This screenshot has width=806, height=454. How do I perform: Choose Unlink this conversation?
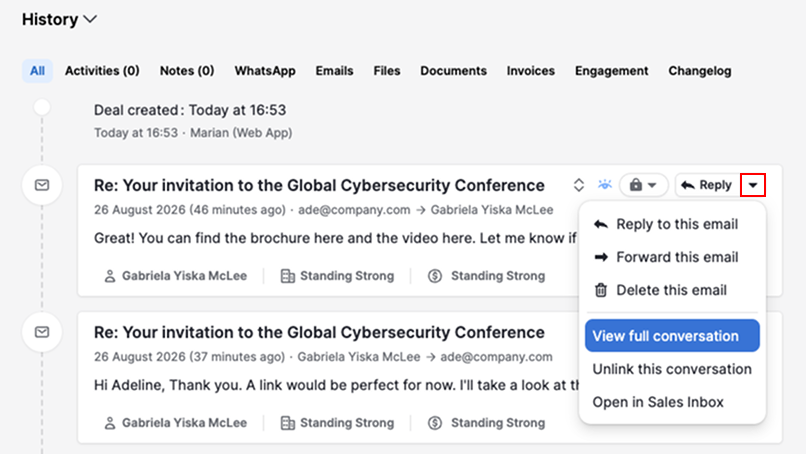pos(672,369)
